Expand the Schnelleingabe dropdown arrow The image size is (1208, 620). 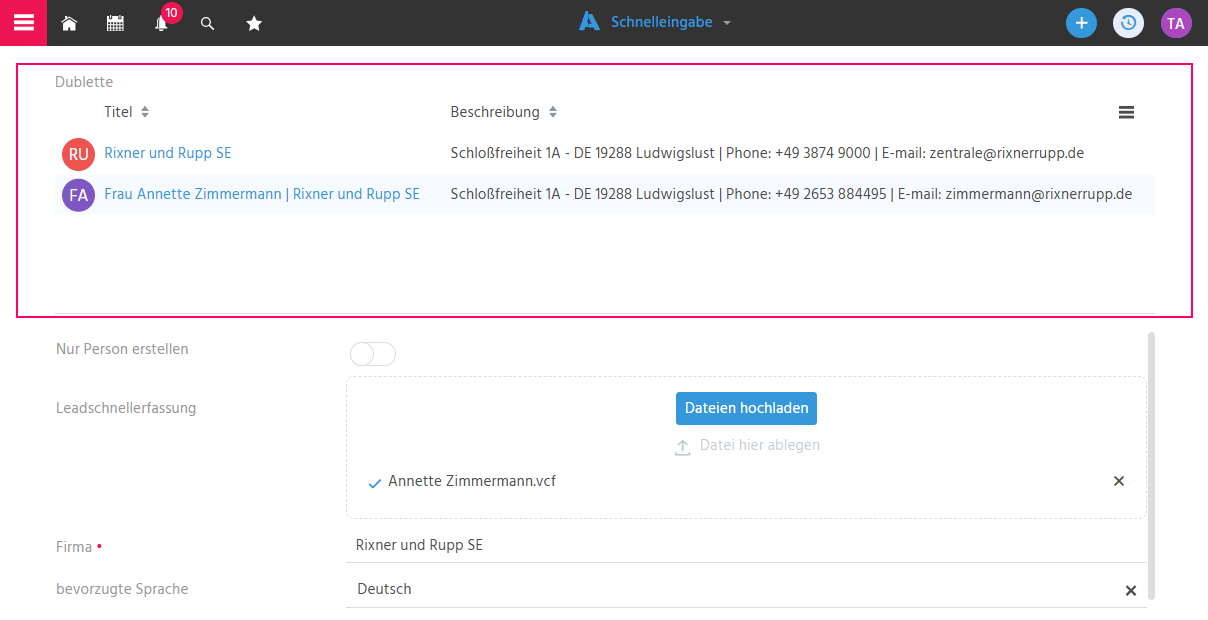pyautogui.click(x=727, y=23)
